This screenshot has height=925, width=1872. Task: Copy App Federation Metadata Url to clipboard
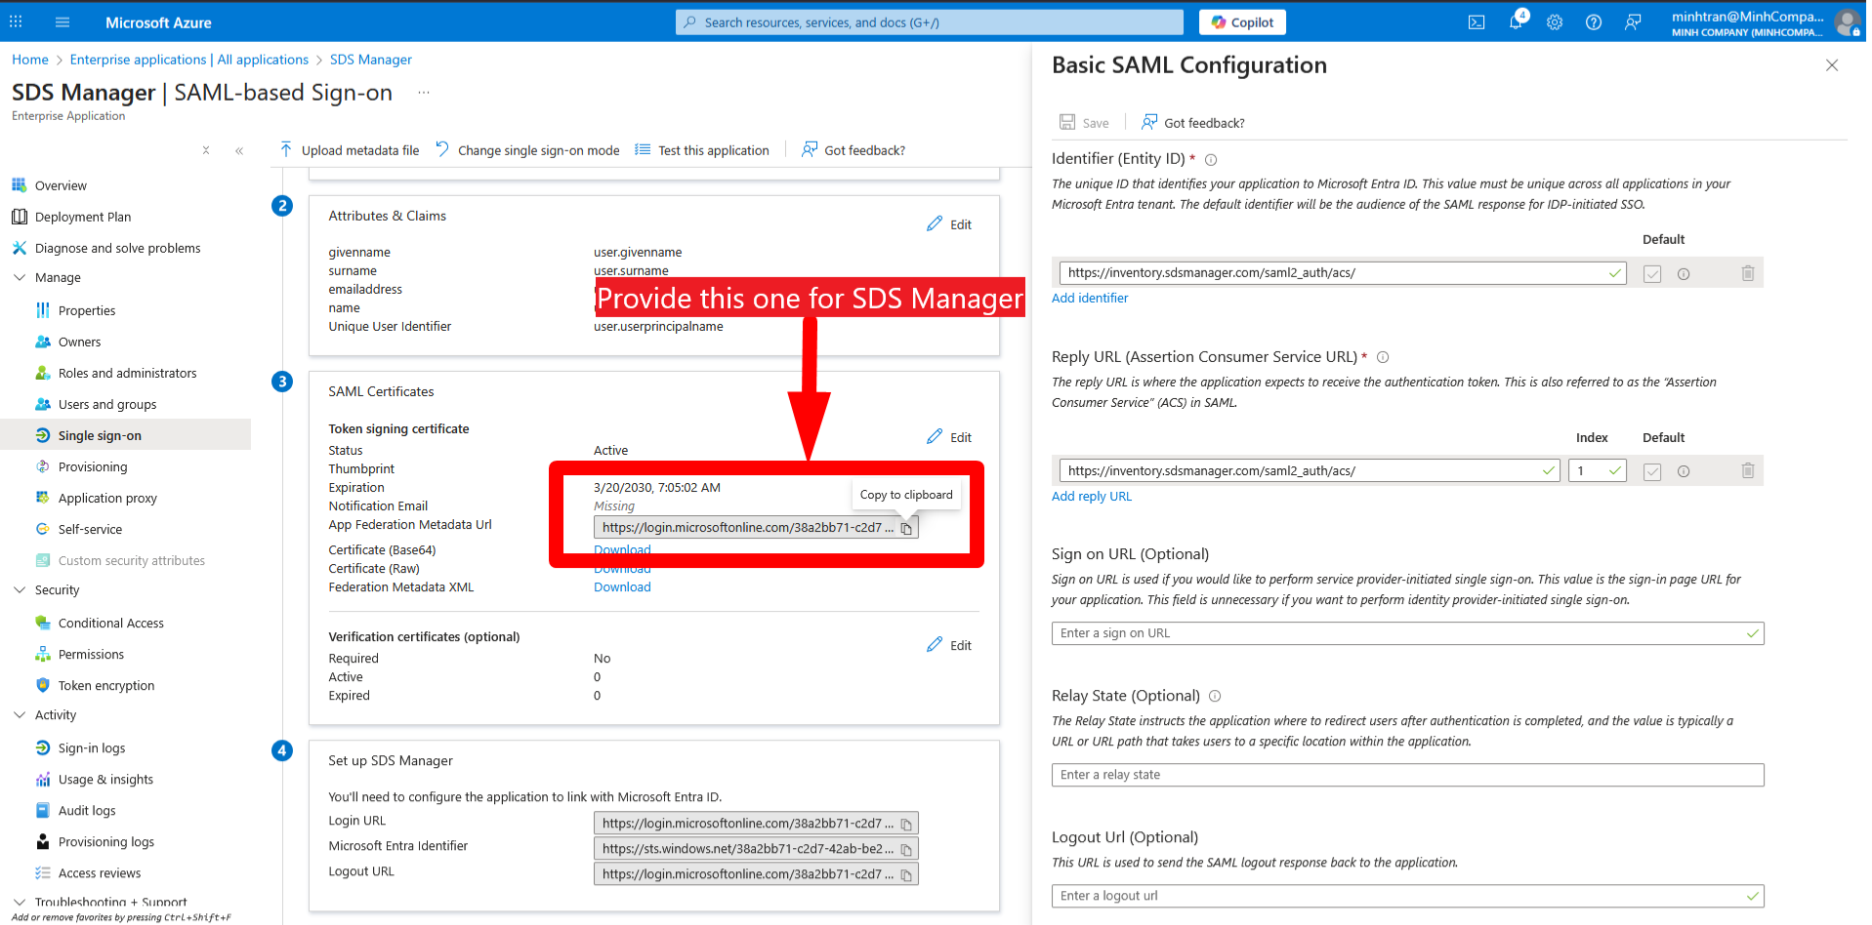[x=906, y=528]
